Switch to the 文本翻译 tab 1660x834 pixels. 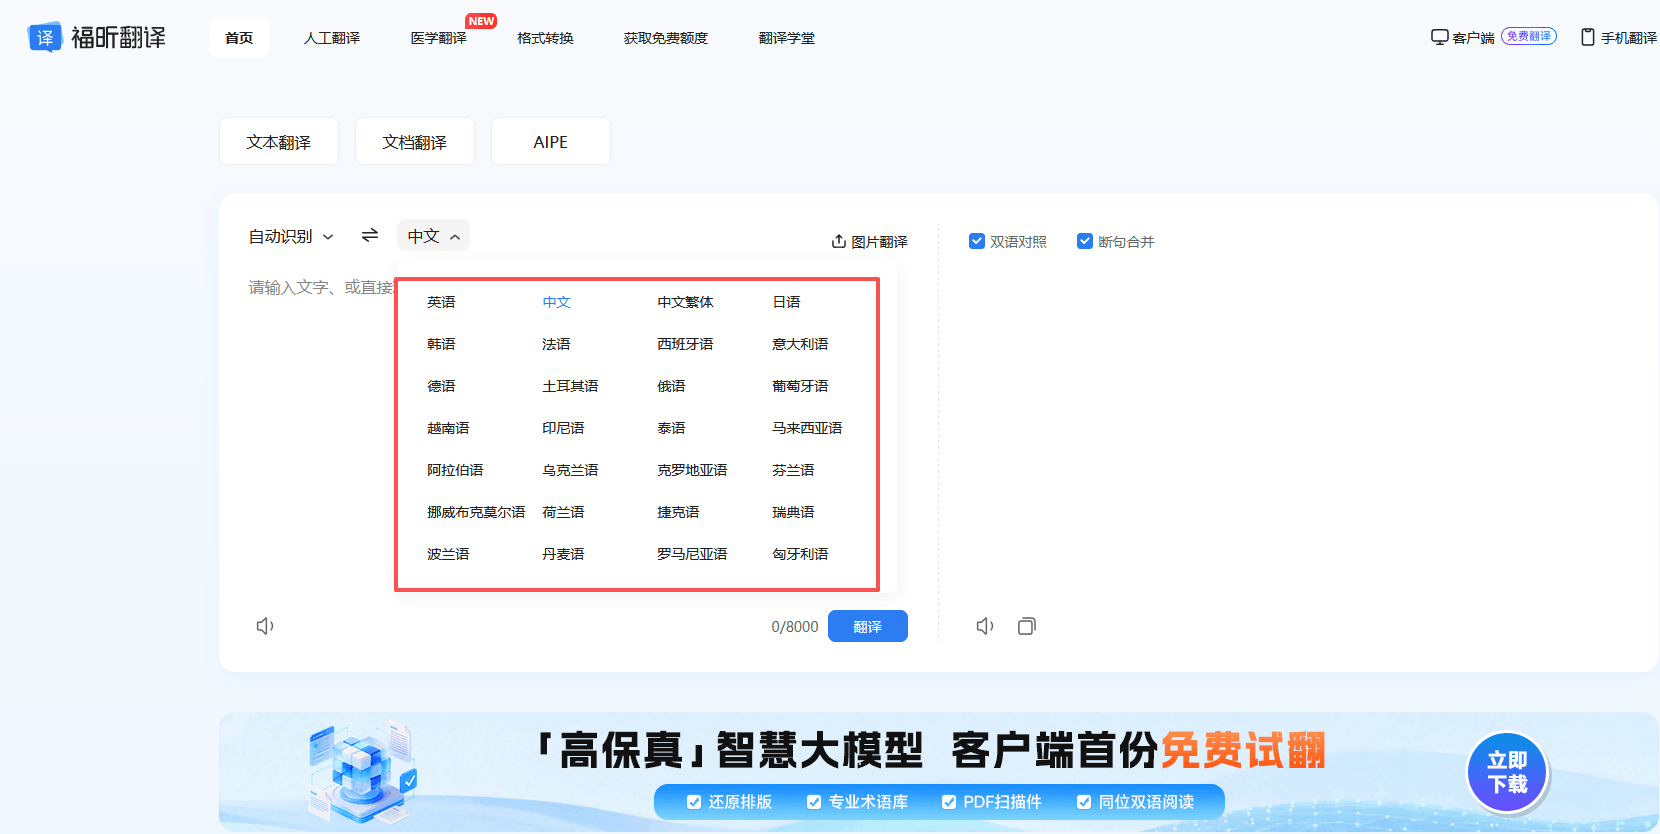click(x=279, y=142)
